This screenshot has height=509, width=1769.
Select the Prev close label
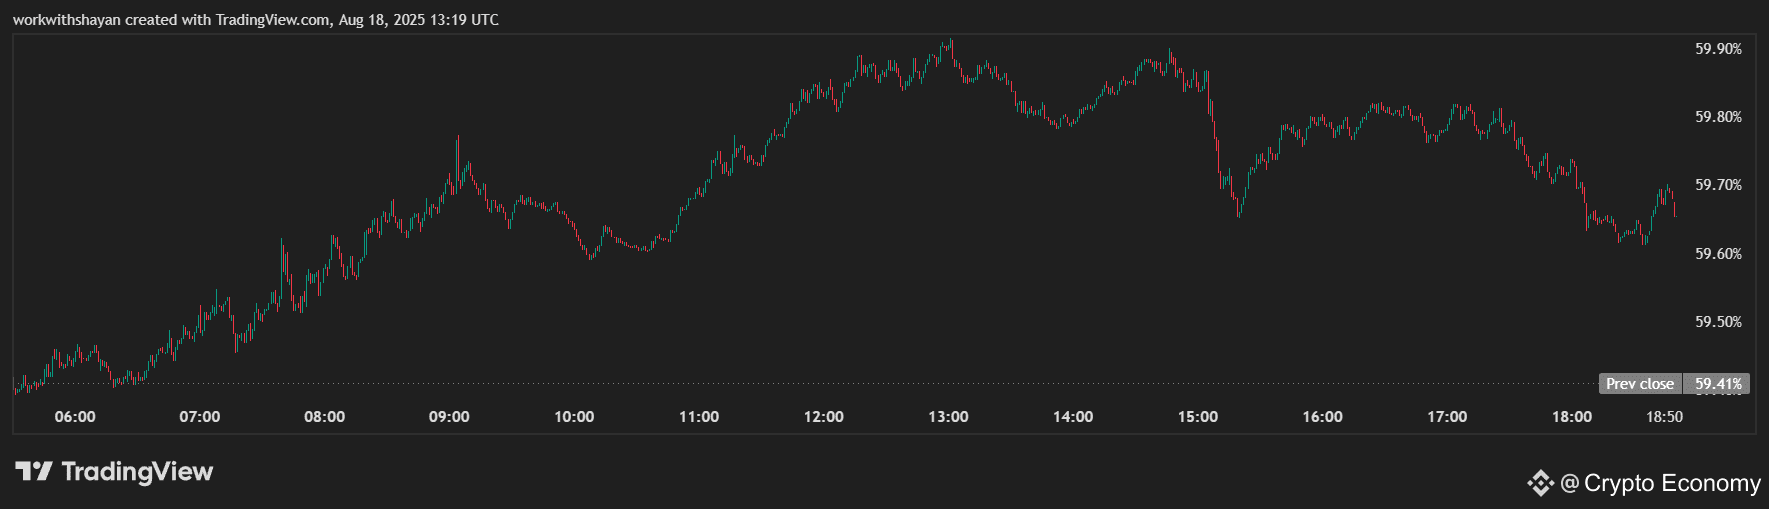1640,384
